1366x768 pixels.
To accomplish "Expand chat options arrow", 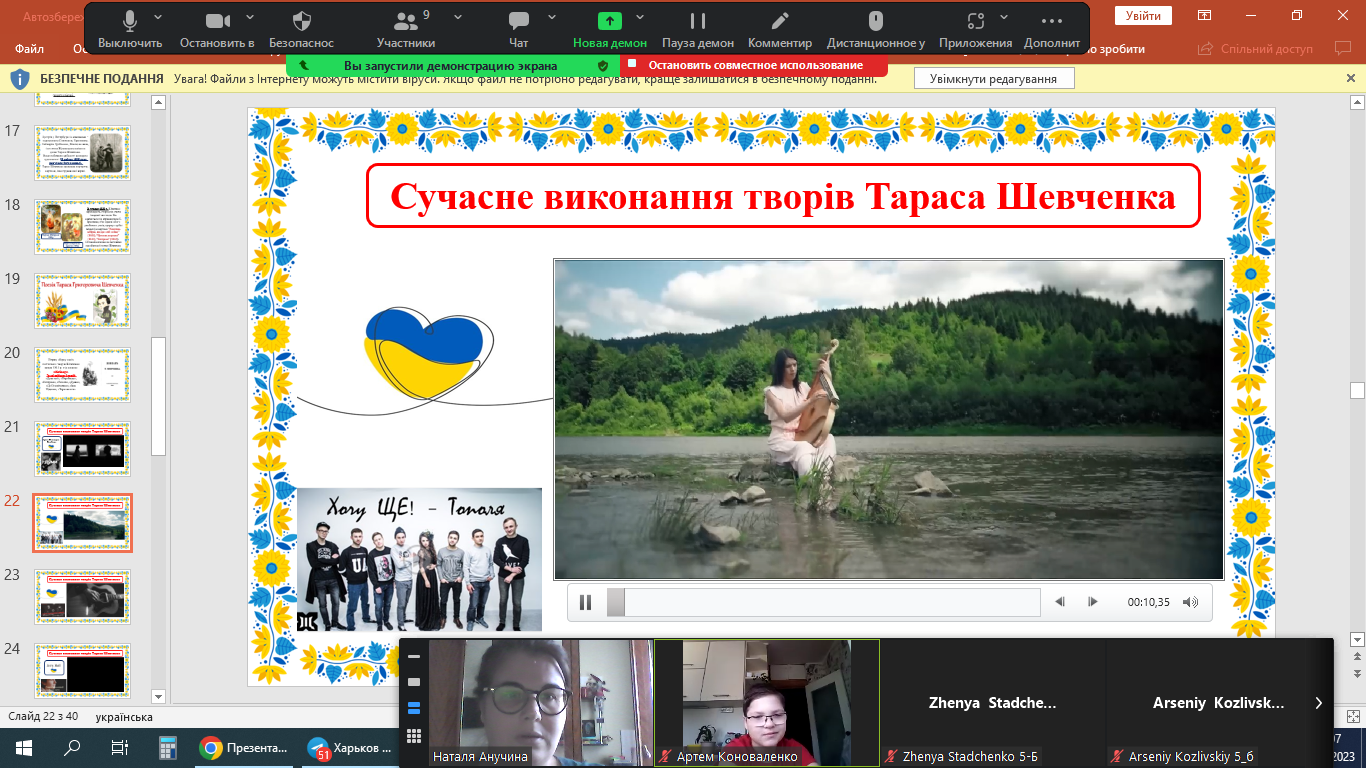I will point(550,17).
